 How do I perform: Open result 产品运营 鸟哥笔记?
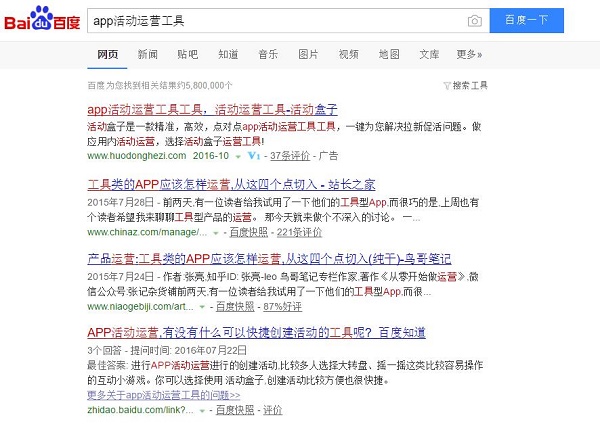[269, 259]
